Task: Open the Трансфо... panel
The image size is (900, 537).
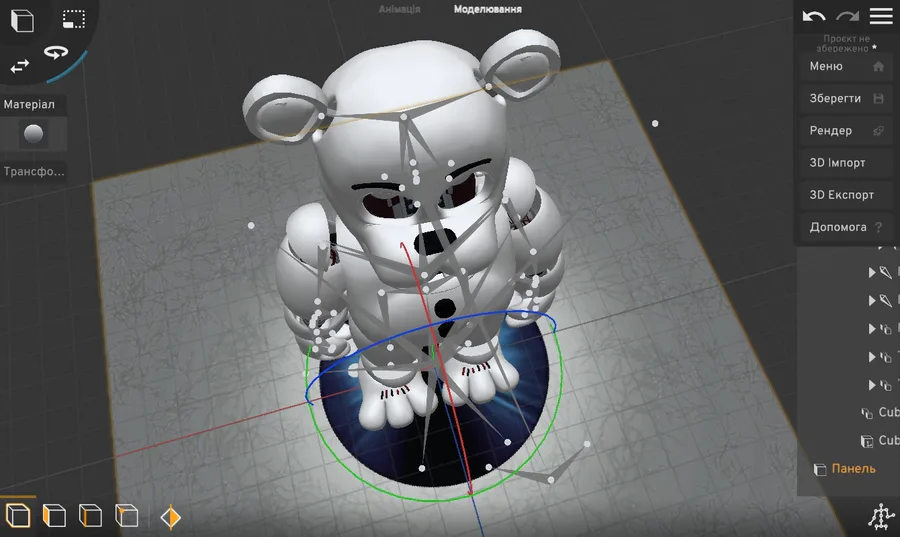Action: point(33,172)
